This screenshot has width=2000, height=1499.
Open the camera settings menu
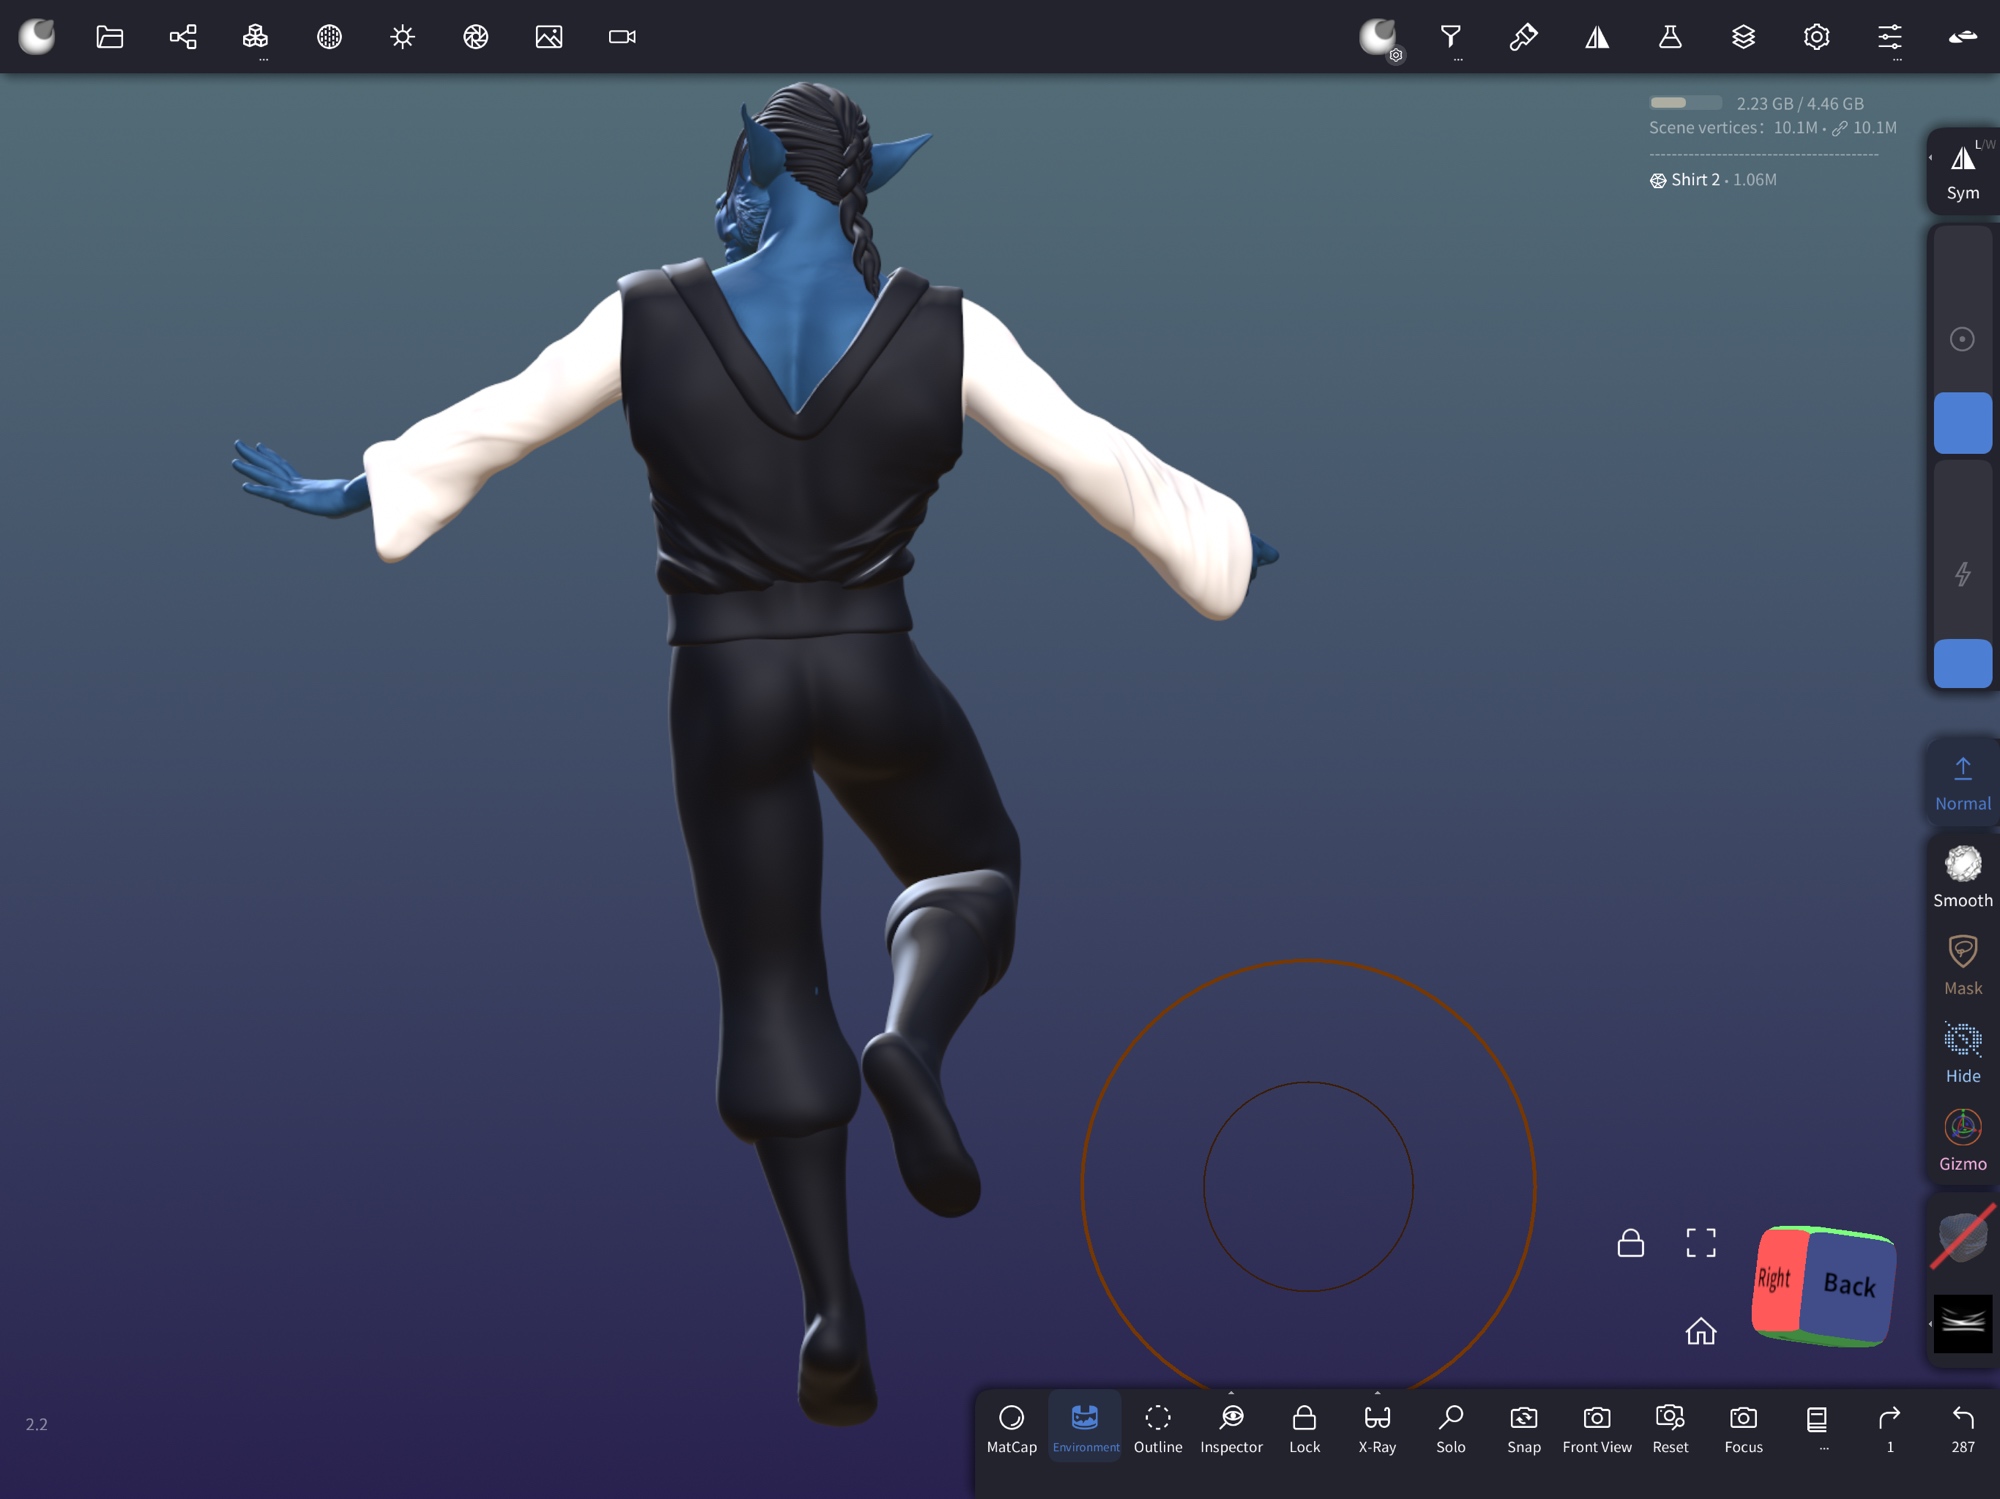pyautogui.click(x=622, y=37)
